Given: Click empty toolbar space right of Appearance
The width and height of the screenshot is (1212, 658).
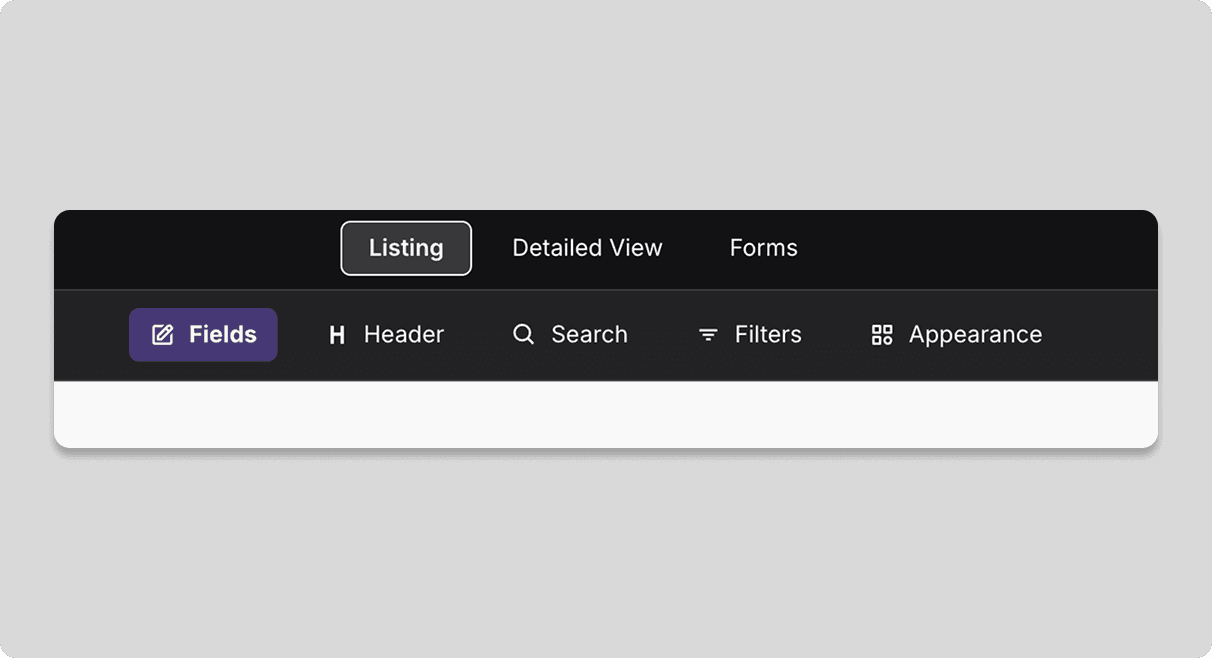Looking at the screenshot, I should (x=1100, y=335).
